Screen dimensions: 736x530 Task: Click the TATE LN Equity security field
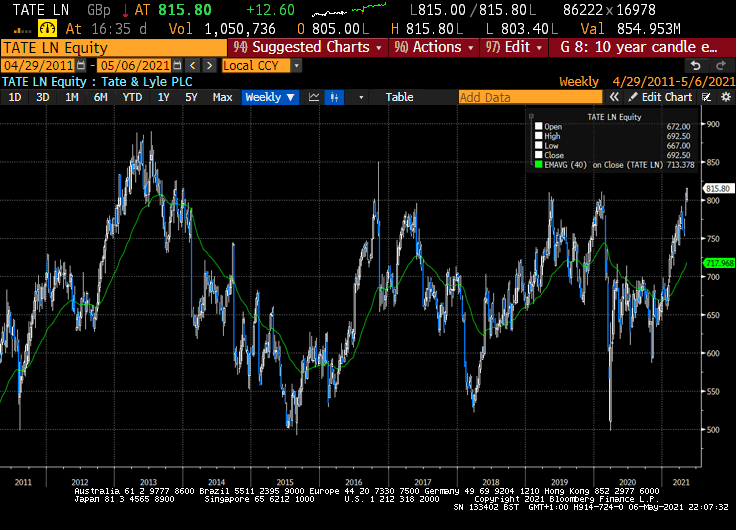click(x=114, y=48)
